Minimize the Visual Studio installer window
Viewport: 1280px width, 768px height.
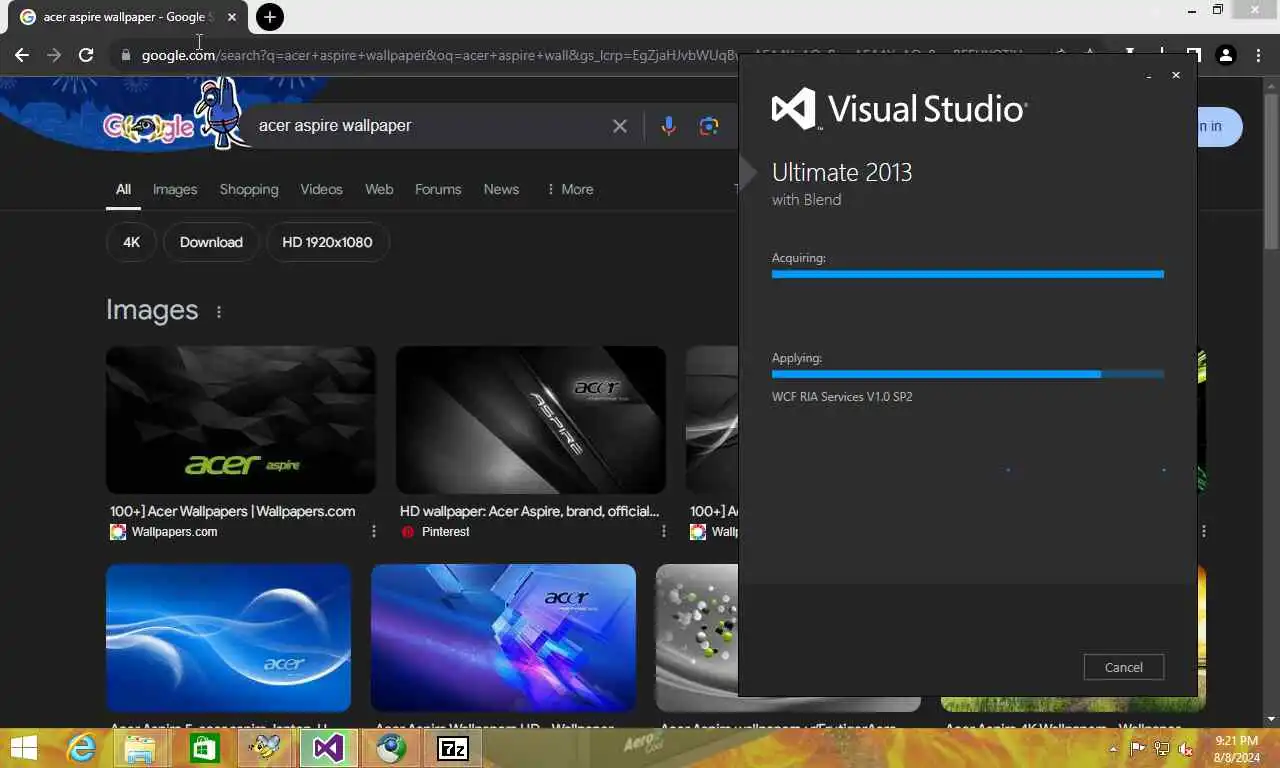click(1149, 76)
